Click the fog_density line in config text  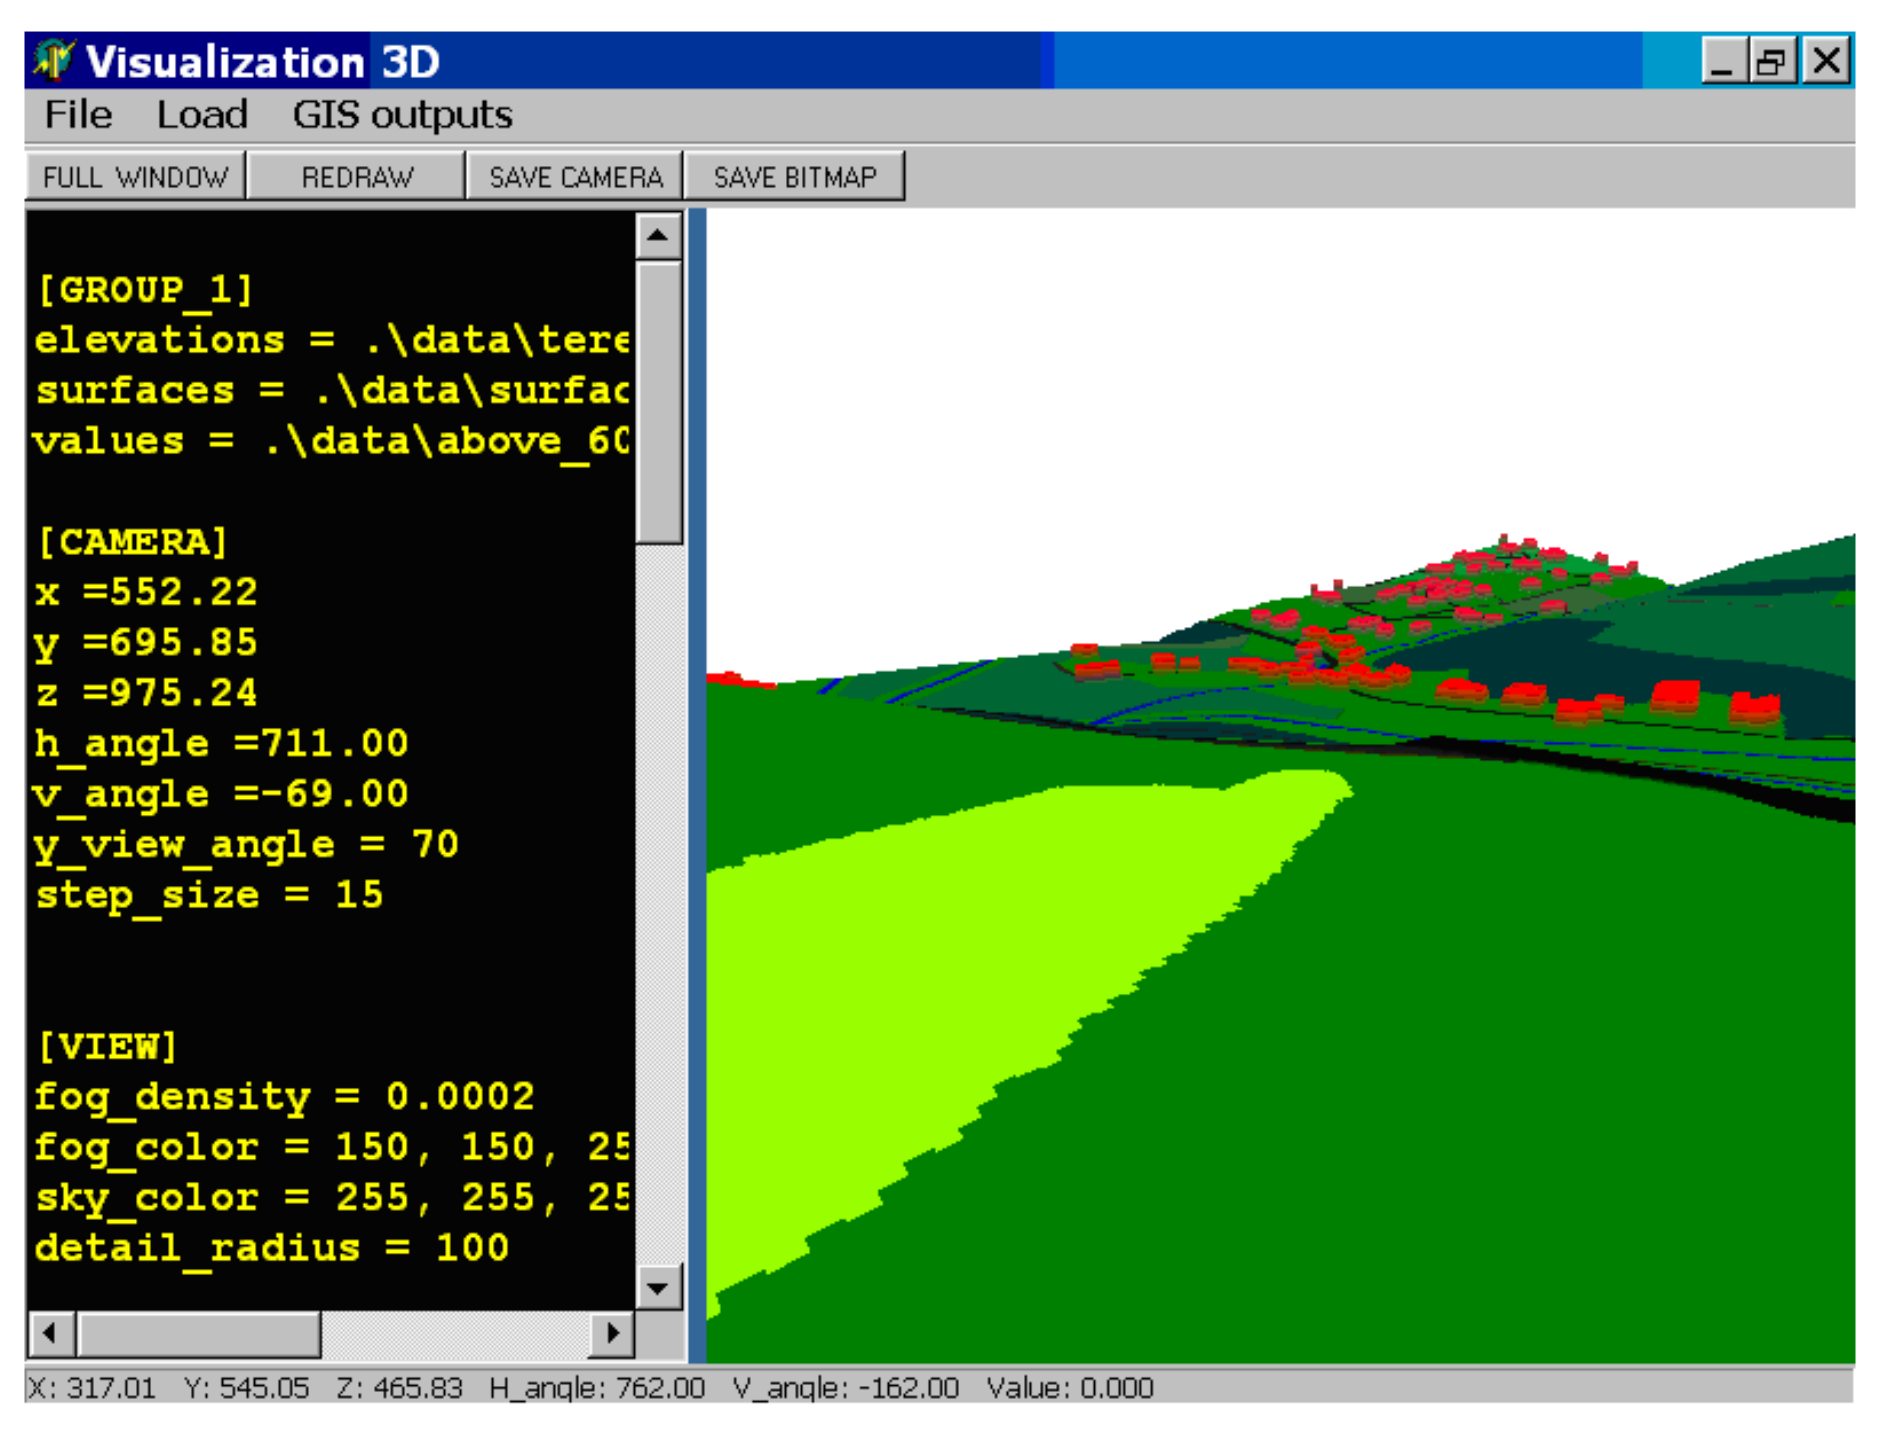[284, 1097]
